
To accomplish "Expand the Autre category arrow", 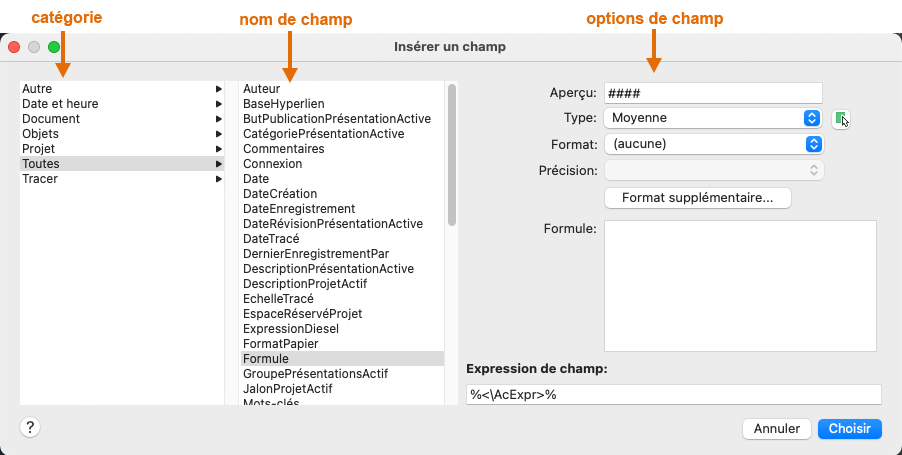I will [218, 89].
